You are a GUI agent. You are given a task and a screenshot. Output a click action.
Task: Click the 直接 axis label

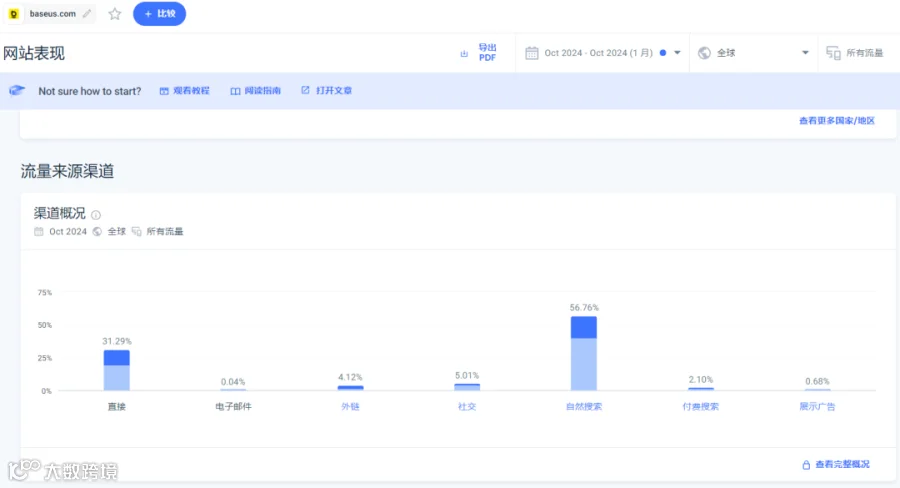click(117, 406)
